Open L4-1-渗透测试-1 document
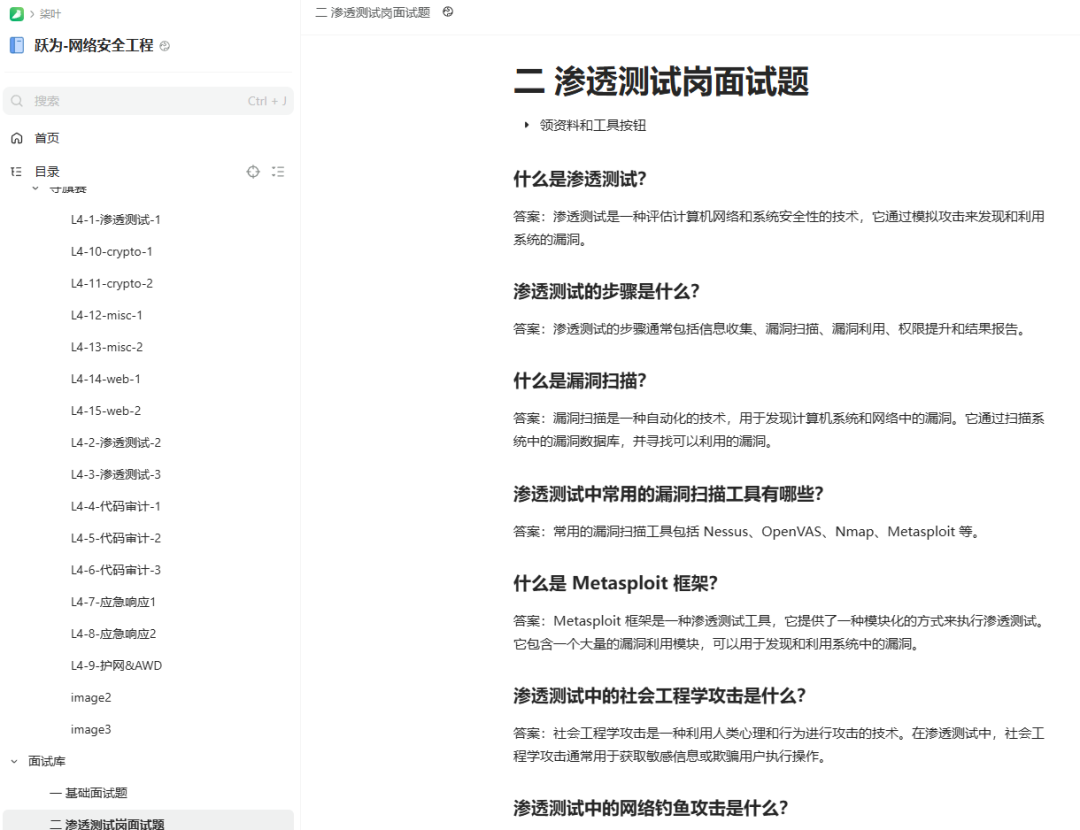Image resolution: width=1080 pixels, height=830 pixels. 115,220
